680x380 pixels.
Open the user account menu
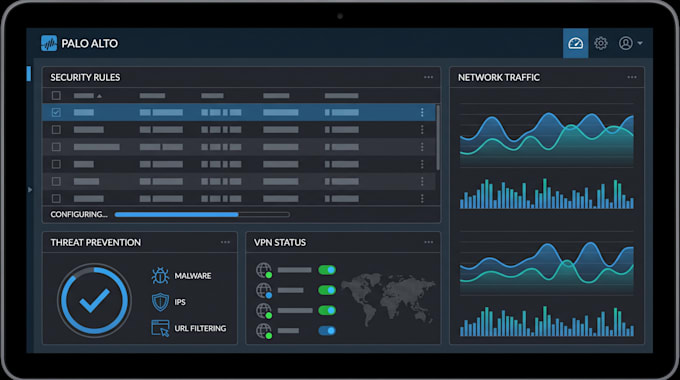click(x=631, y=43)
